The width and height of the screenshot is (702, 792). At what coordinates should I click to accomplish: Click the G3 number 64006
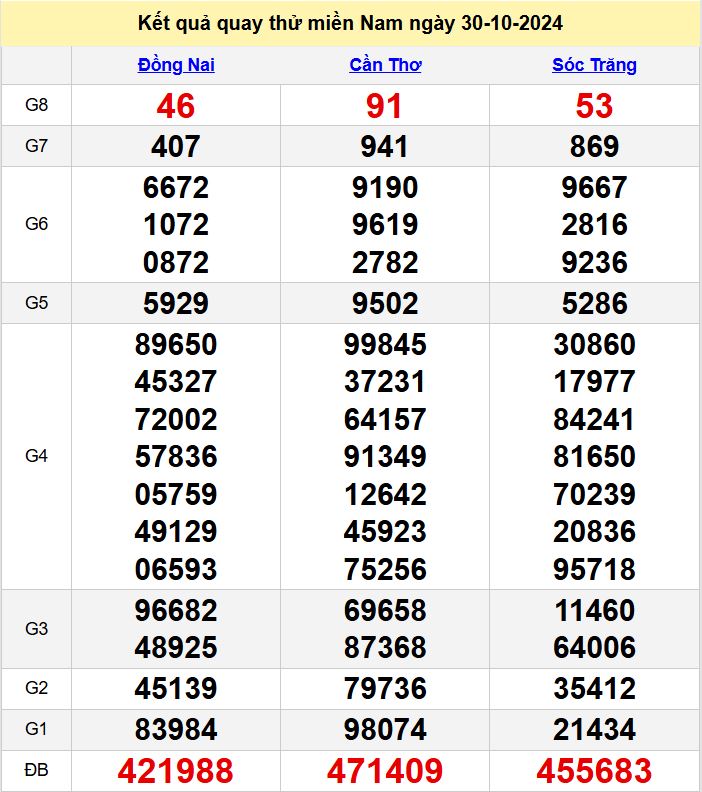[x=594, y=648]
